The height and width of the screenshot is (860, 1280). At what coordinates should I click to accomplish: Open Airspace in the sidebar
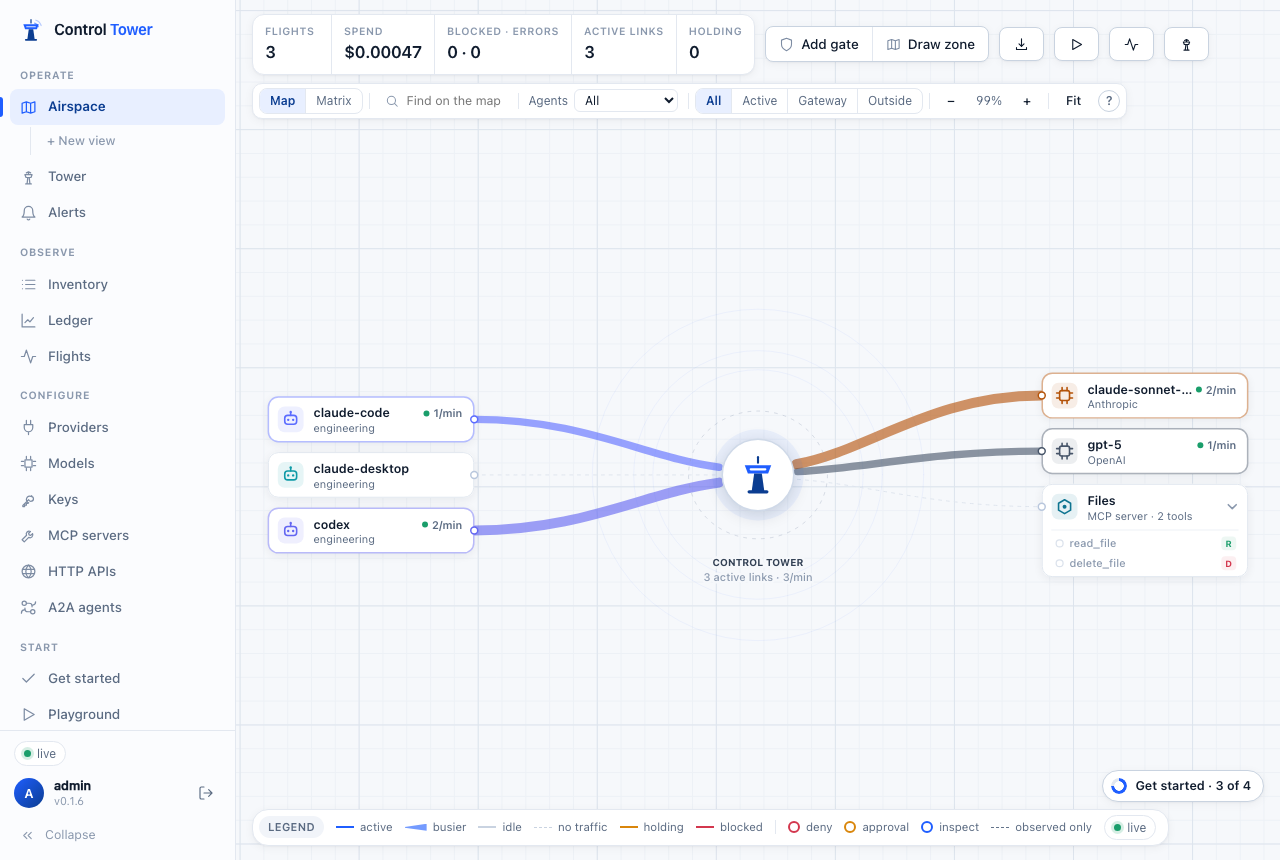(x=117, y=107)
